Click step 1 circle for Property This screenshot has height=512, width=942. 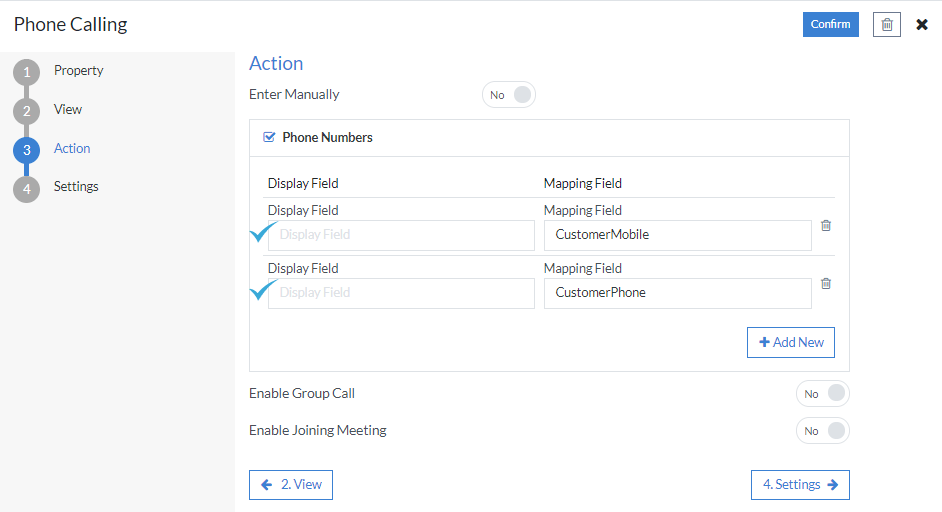click(26, 72)
